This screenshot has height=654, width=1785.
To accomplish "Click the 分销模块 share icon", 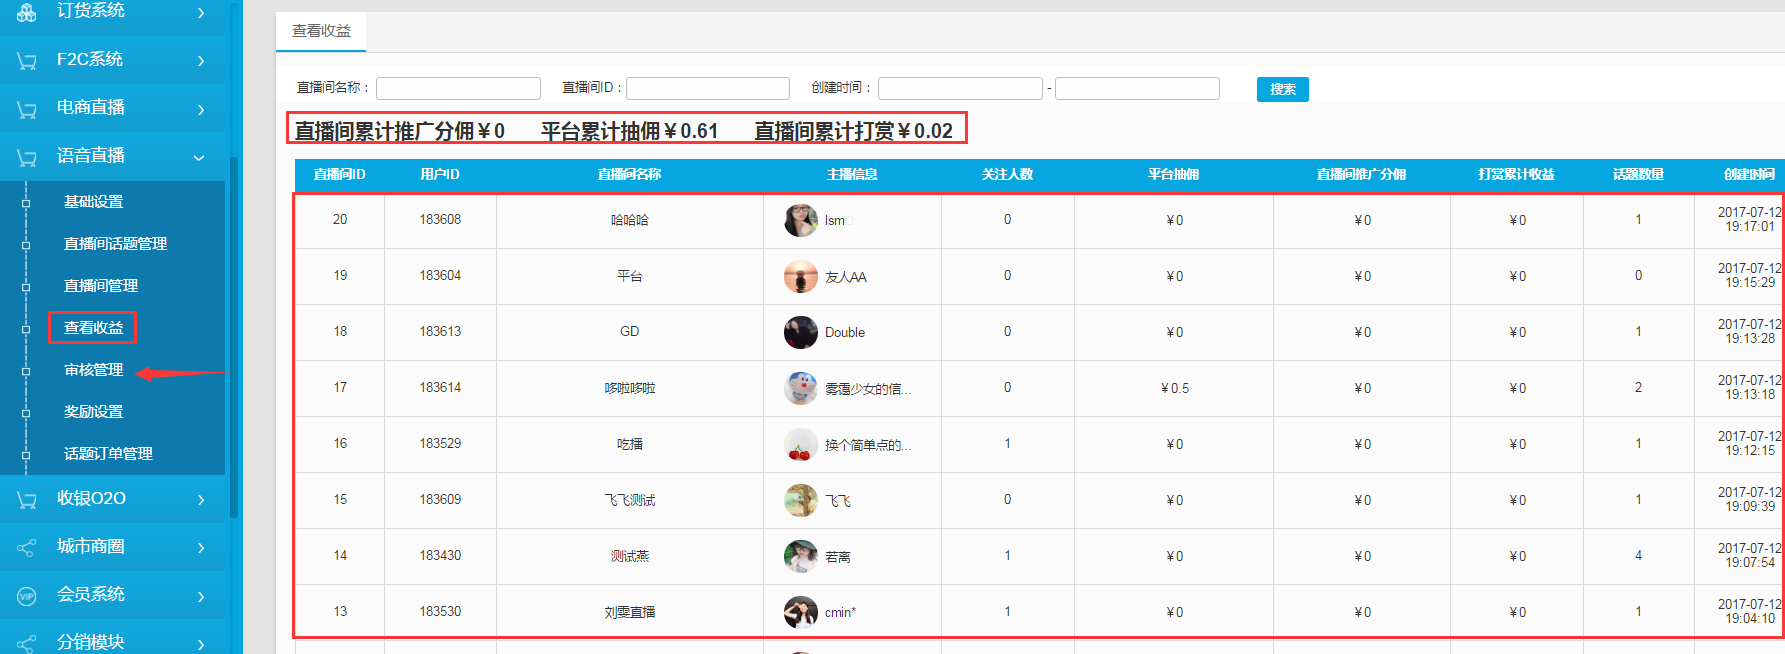I will point(27,643).
